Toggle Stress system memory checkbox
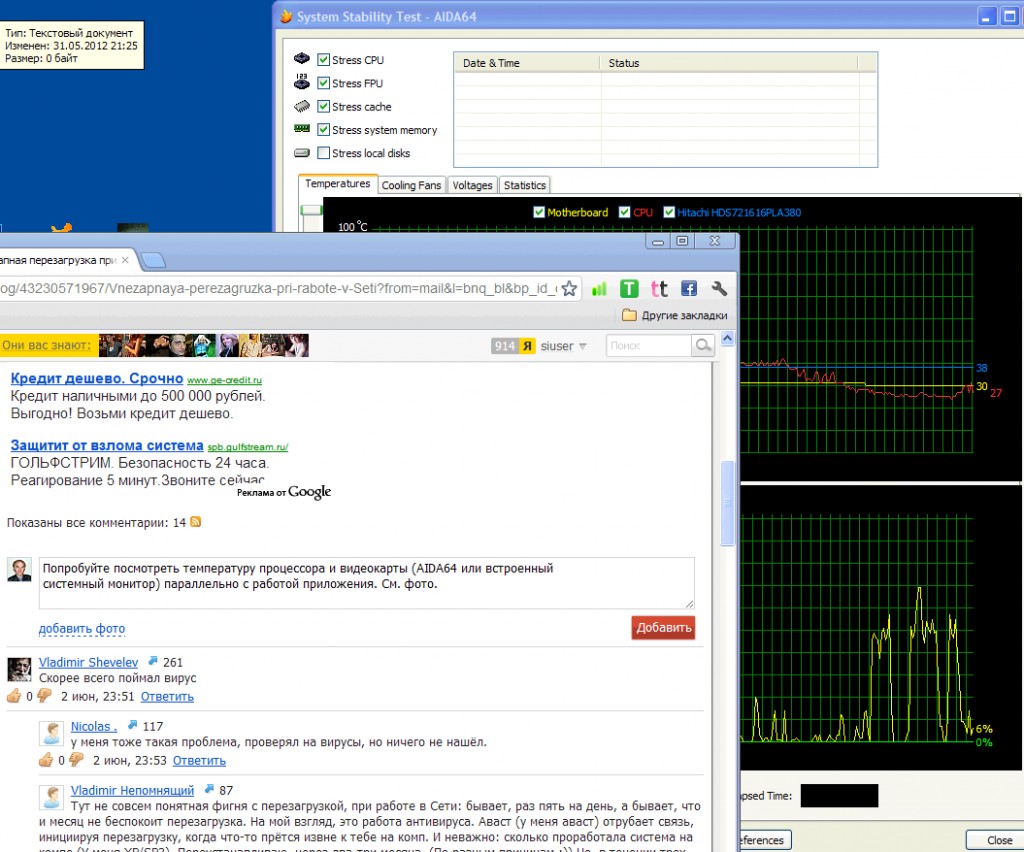The image size is (1024, 852). (323, 129)
